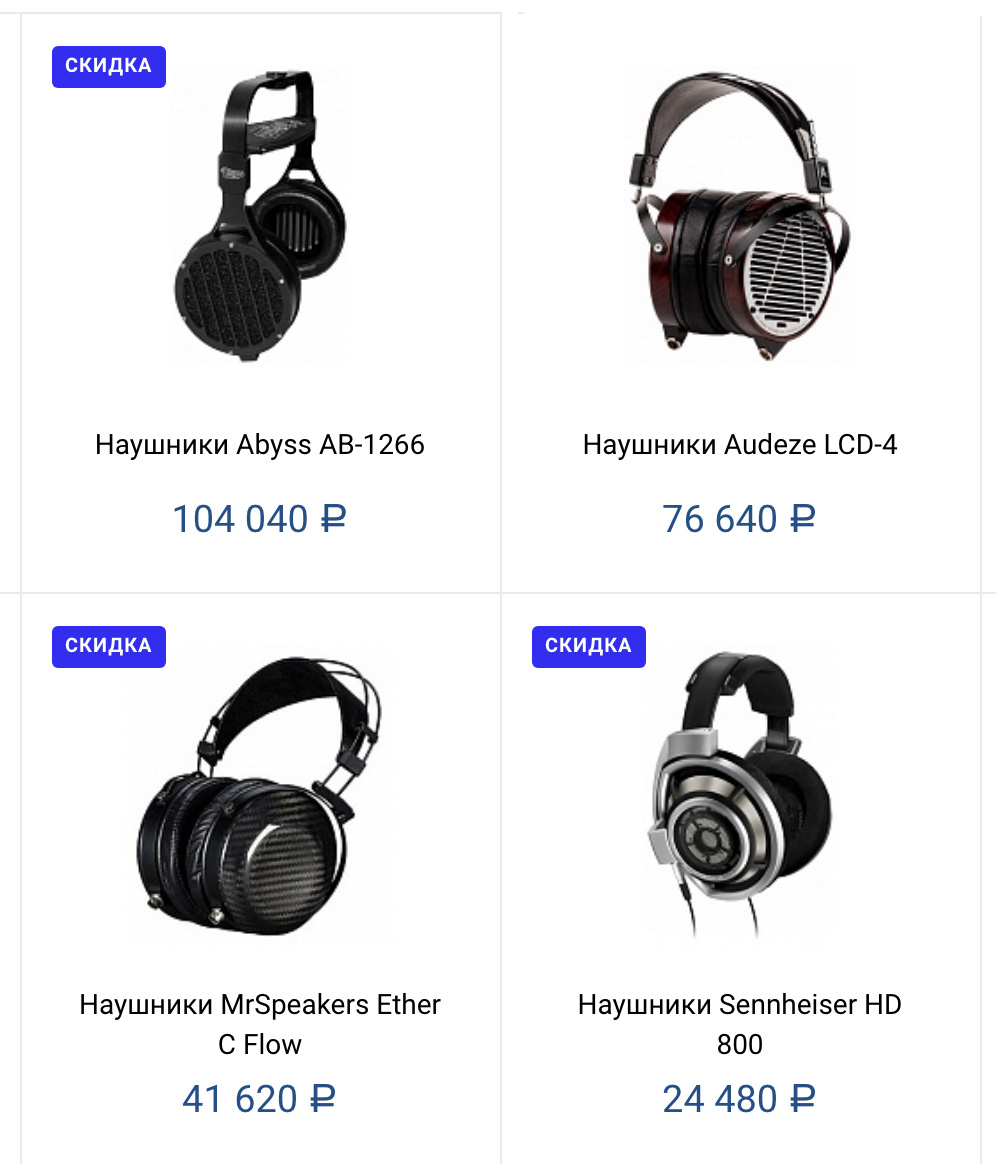The width and height of the screenshot is (1008, 1164).
Task: Open the Abyss AB-1266 headphones image
Action: tap(260, 215)
